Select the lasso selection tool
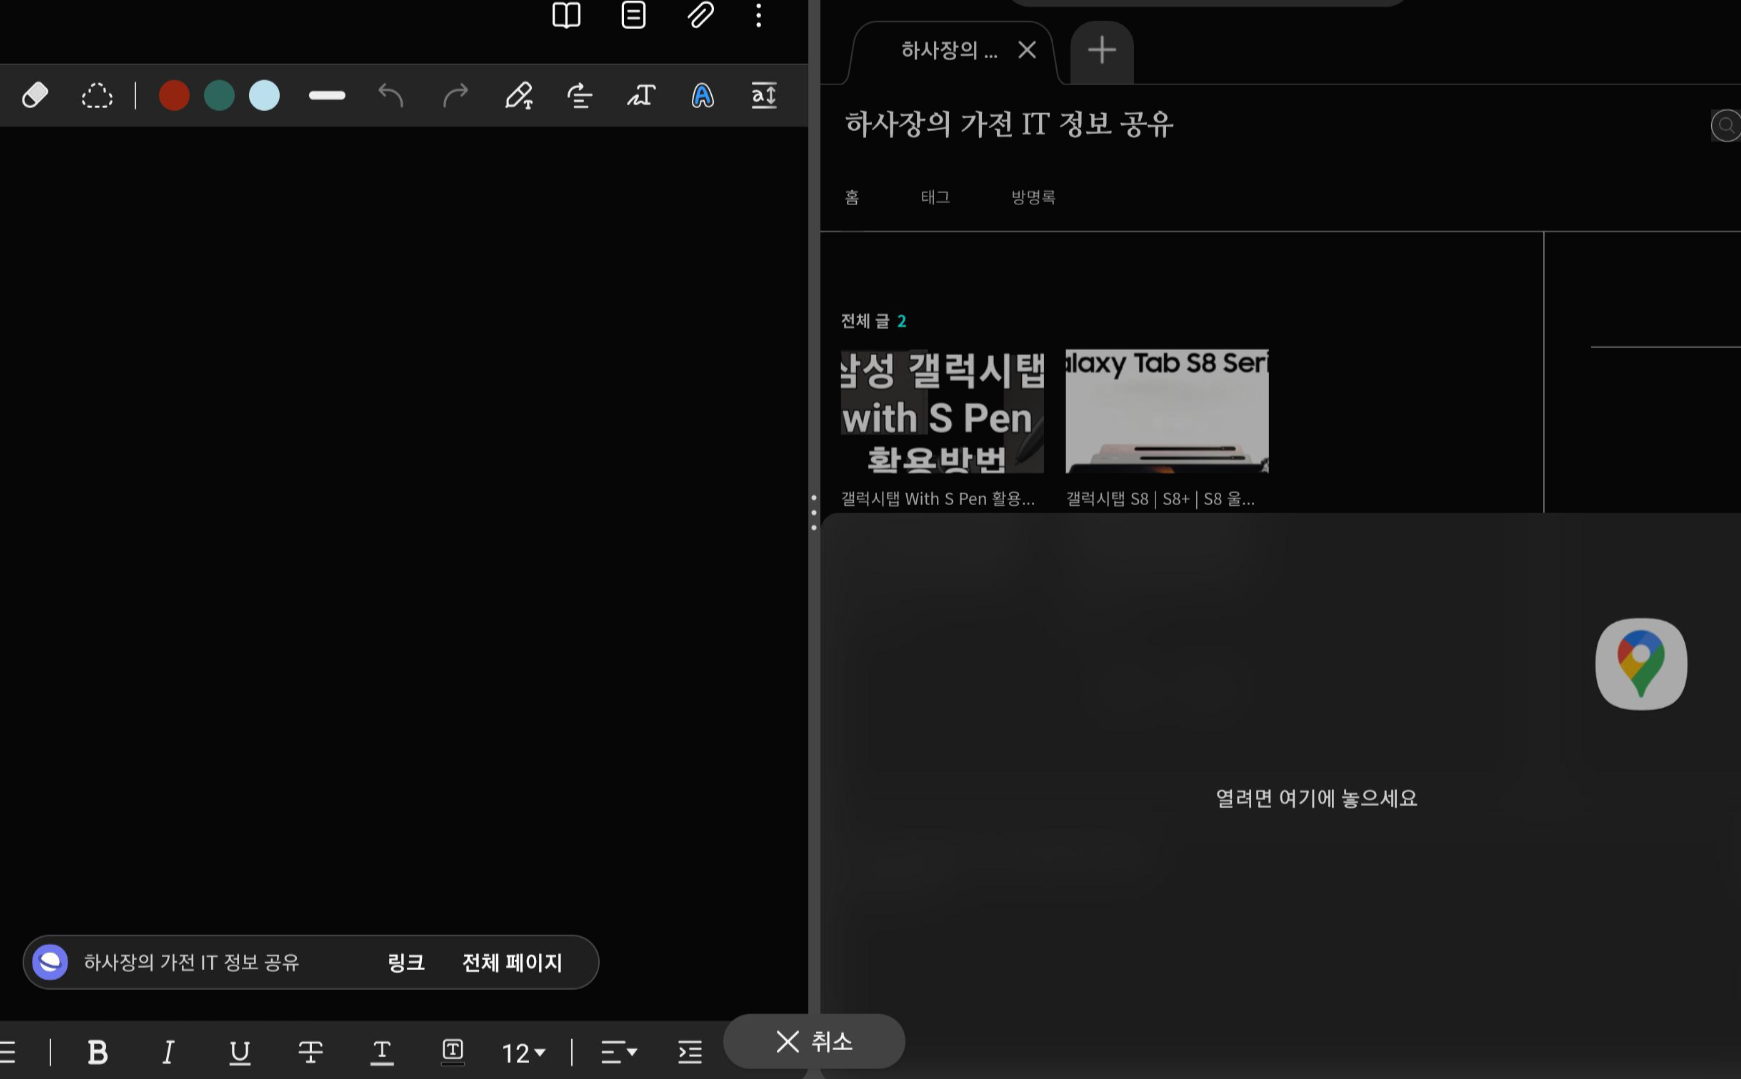 point(97,96)
